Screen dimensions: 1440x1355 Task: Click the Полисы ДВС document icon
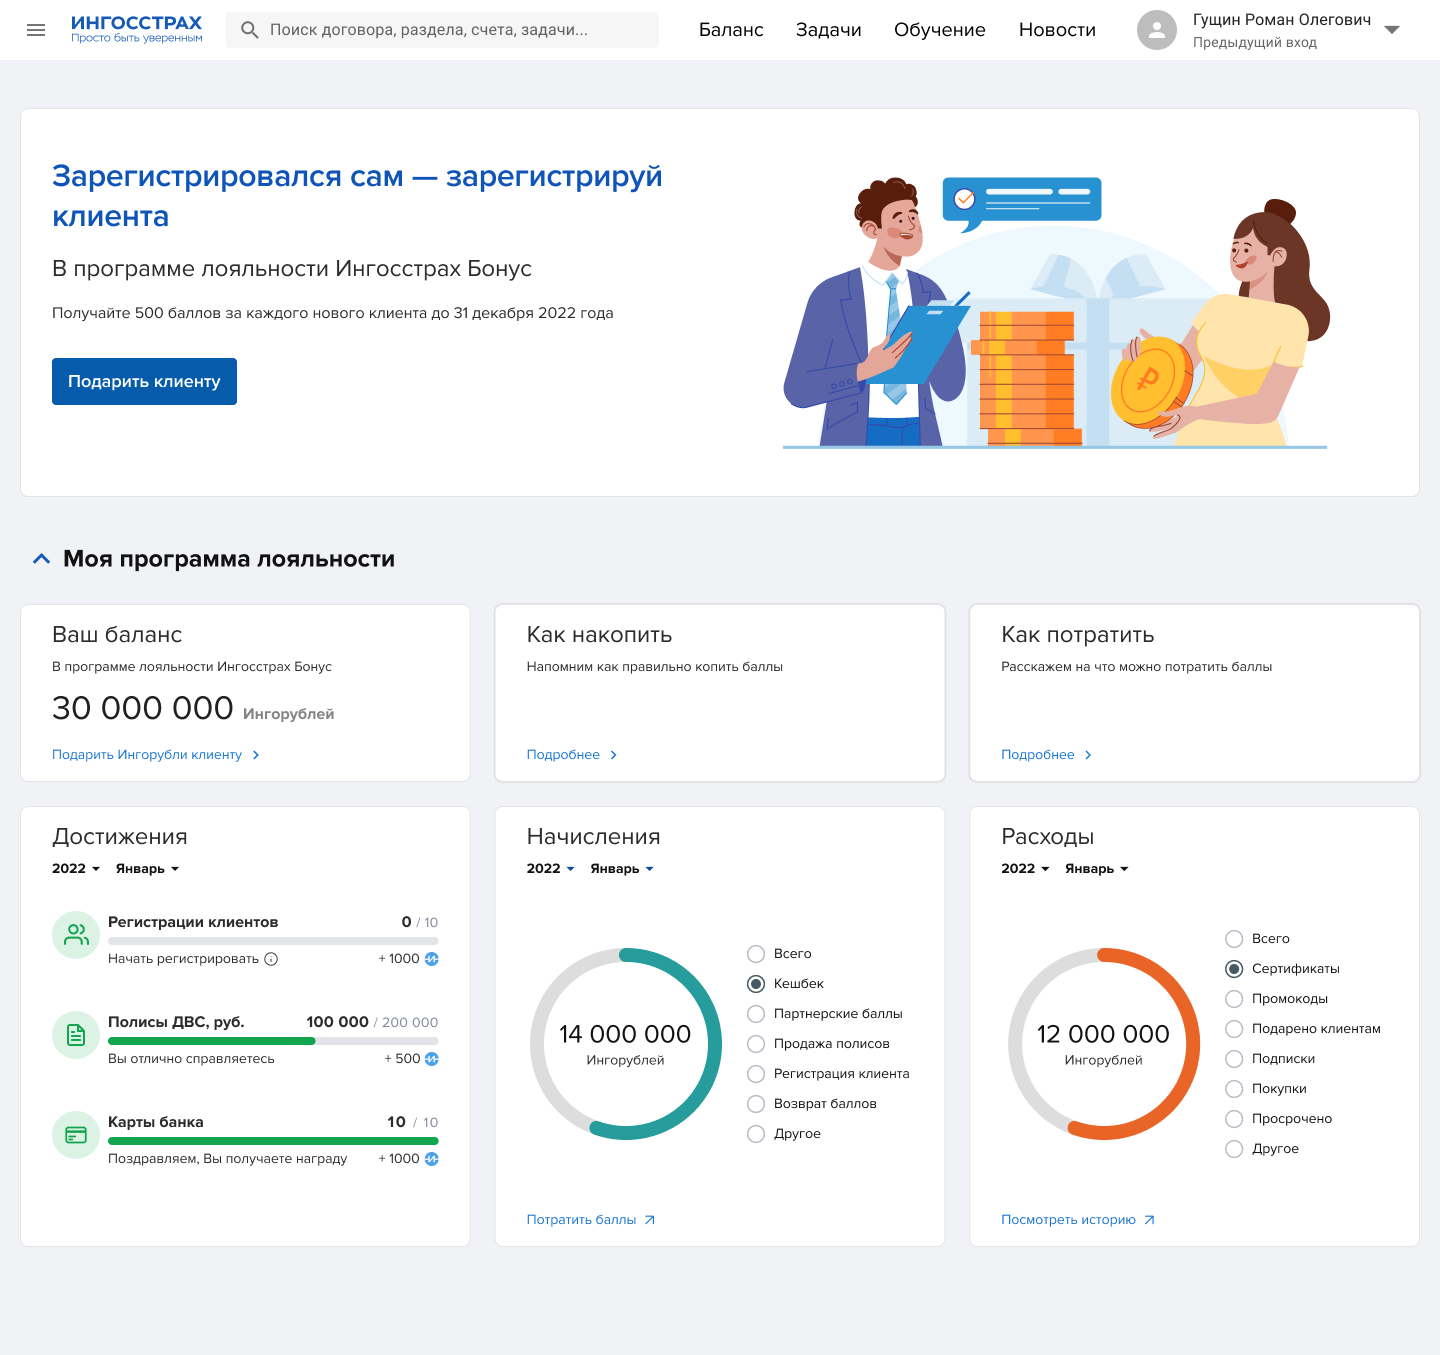coord(76,1035)
